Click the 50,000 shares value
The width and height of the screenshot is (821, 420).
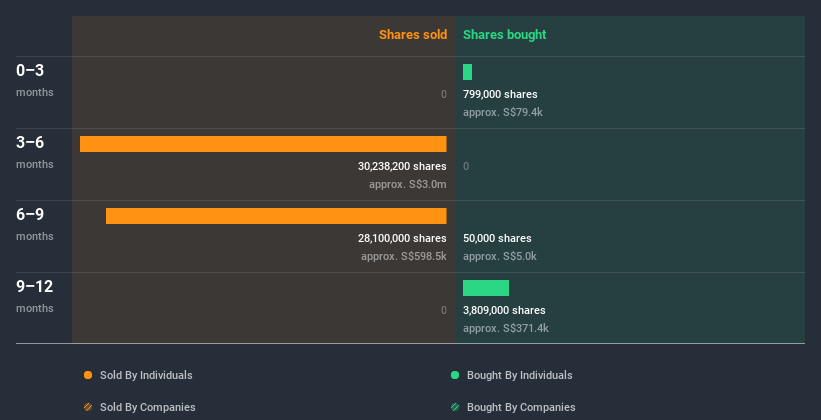[497, 238]
